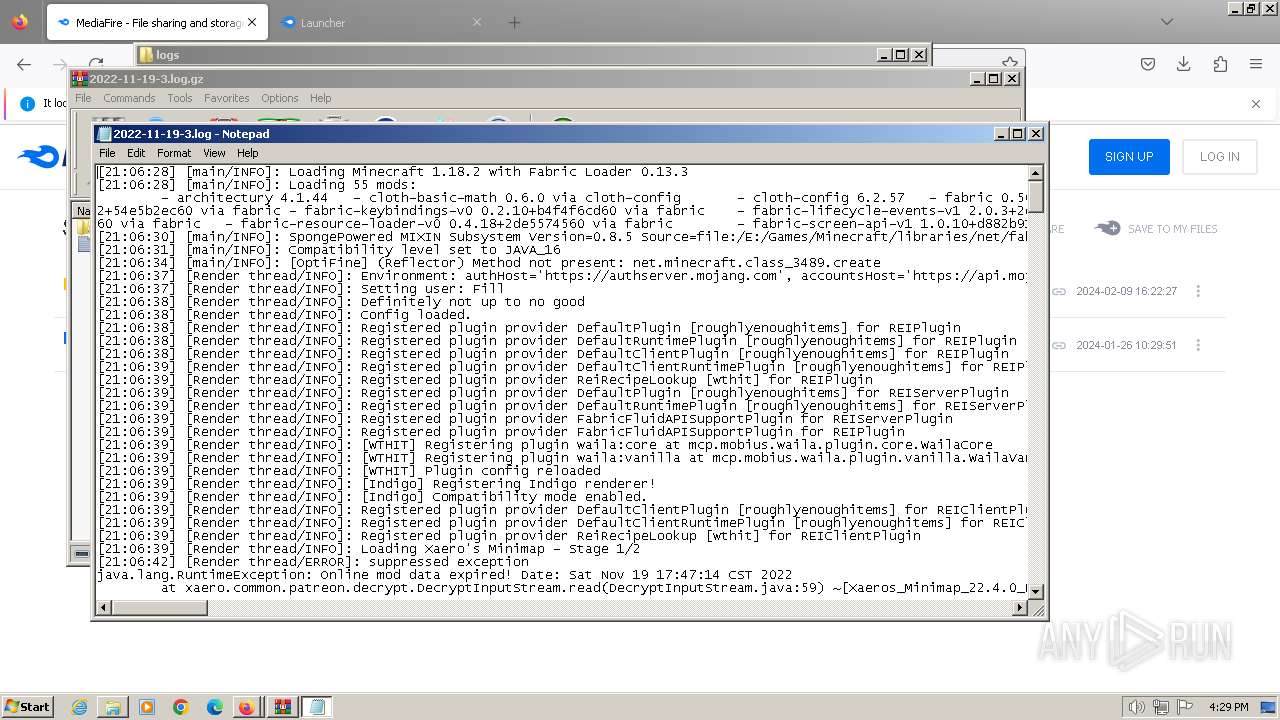Open a new browser tab
Image resolution: width=1280 pixels, height=720 pixels.
[514, 22]
